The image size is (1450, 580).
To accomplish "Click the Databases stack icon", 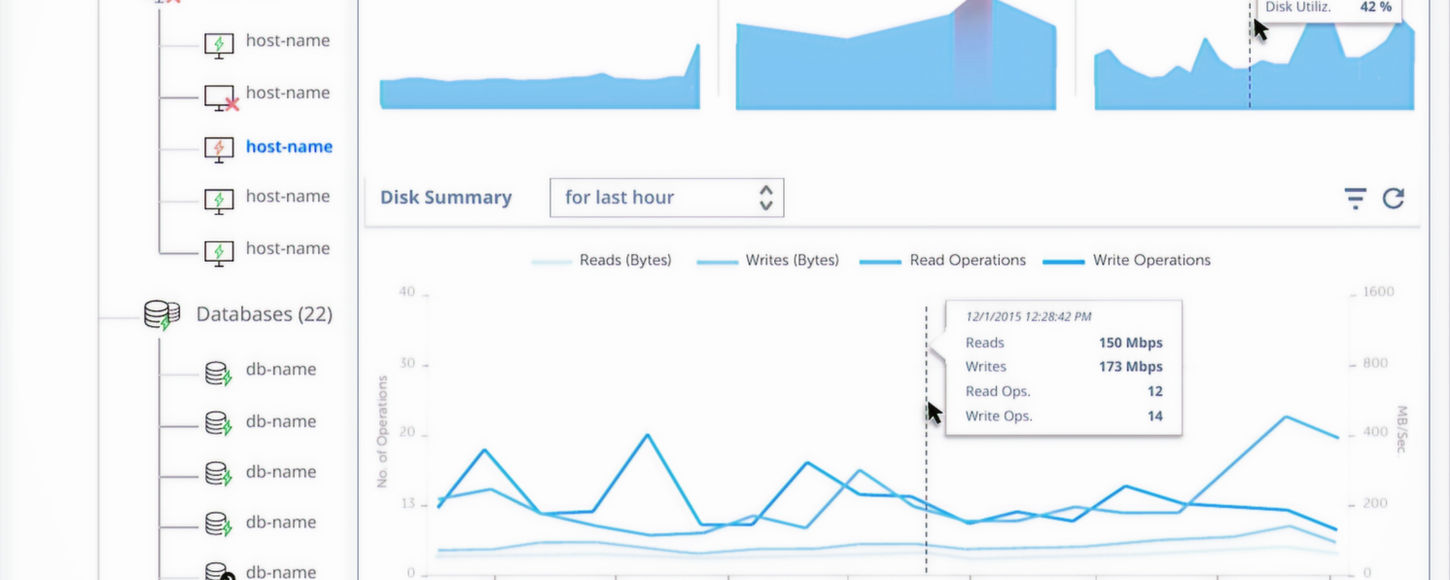I will 162,315.
